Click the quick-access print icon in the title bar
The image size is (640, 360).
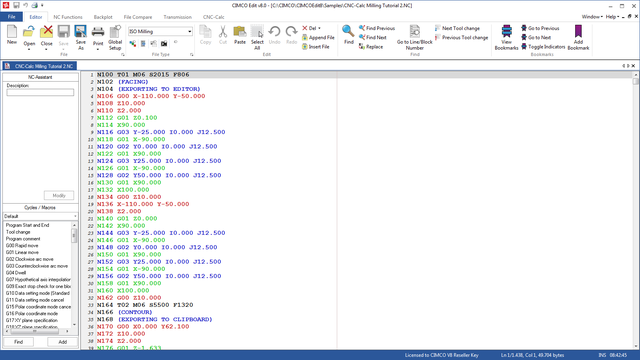tap(35, 5)
